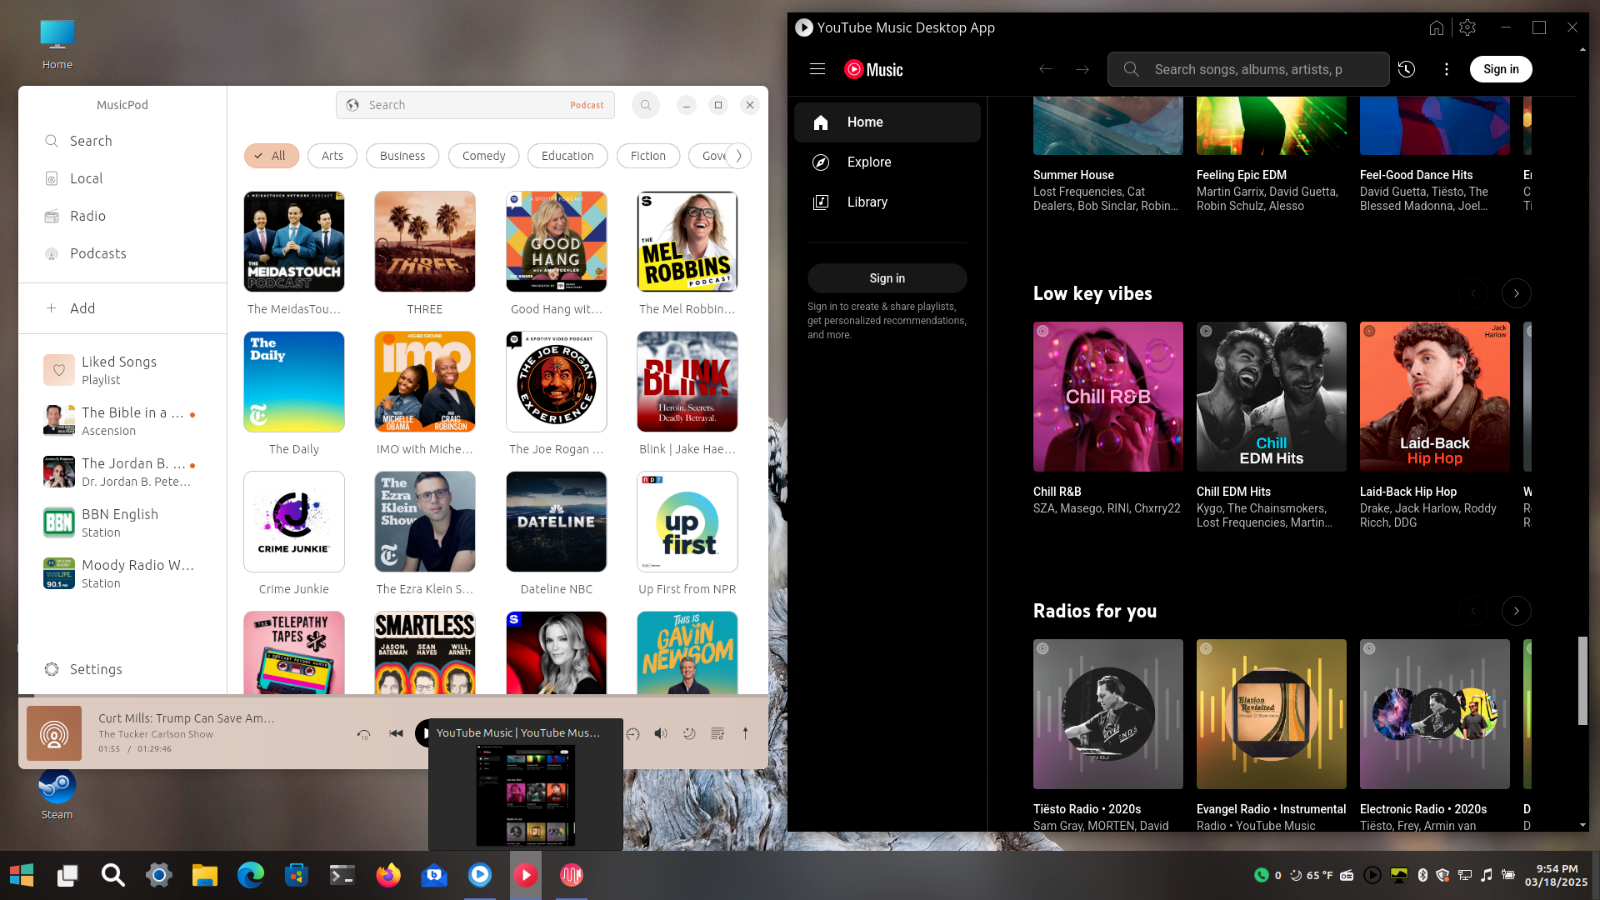Open settings gear in YouTube Music title bar
Image resolution: width=1600 pixels, height=900 pixels.
[1467, 28]
